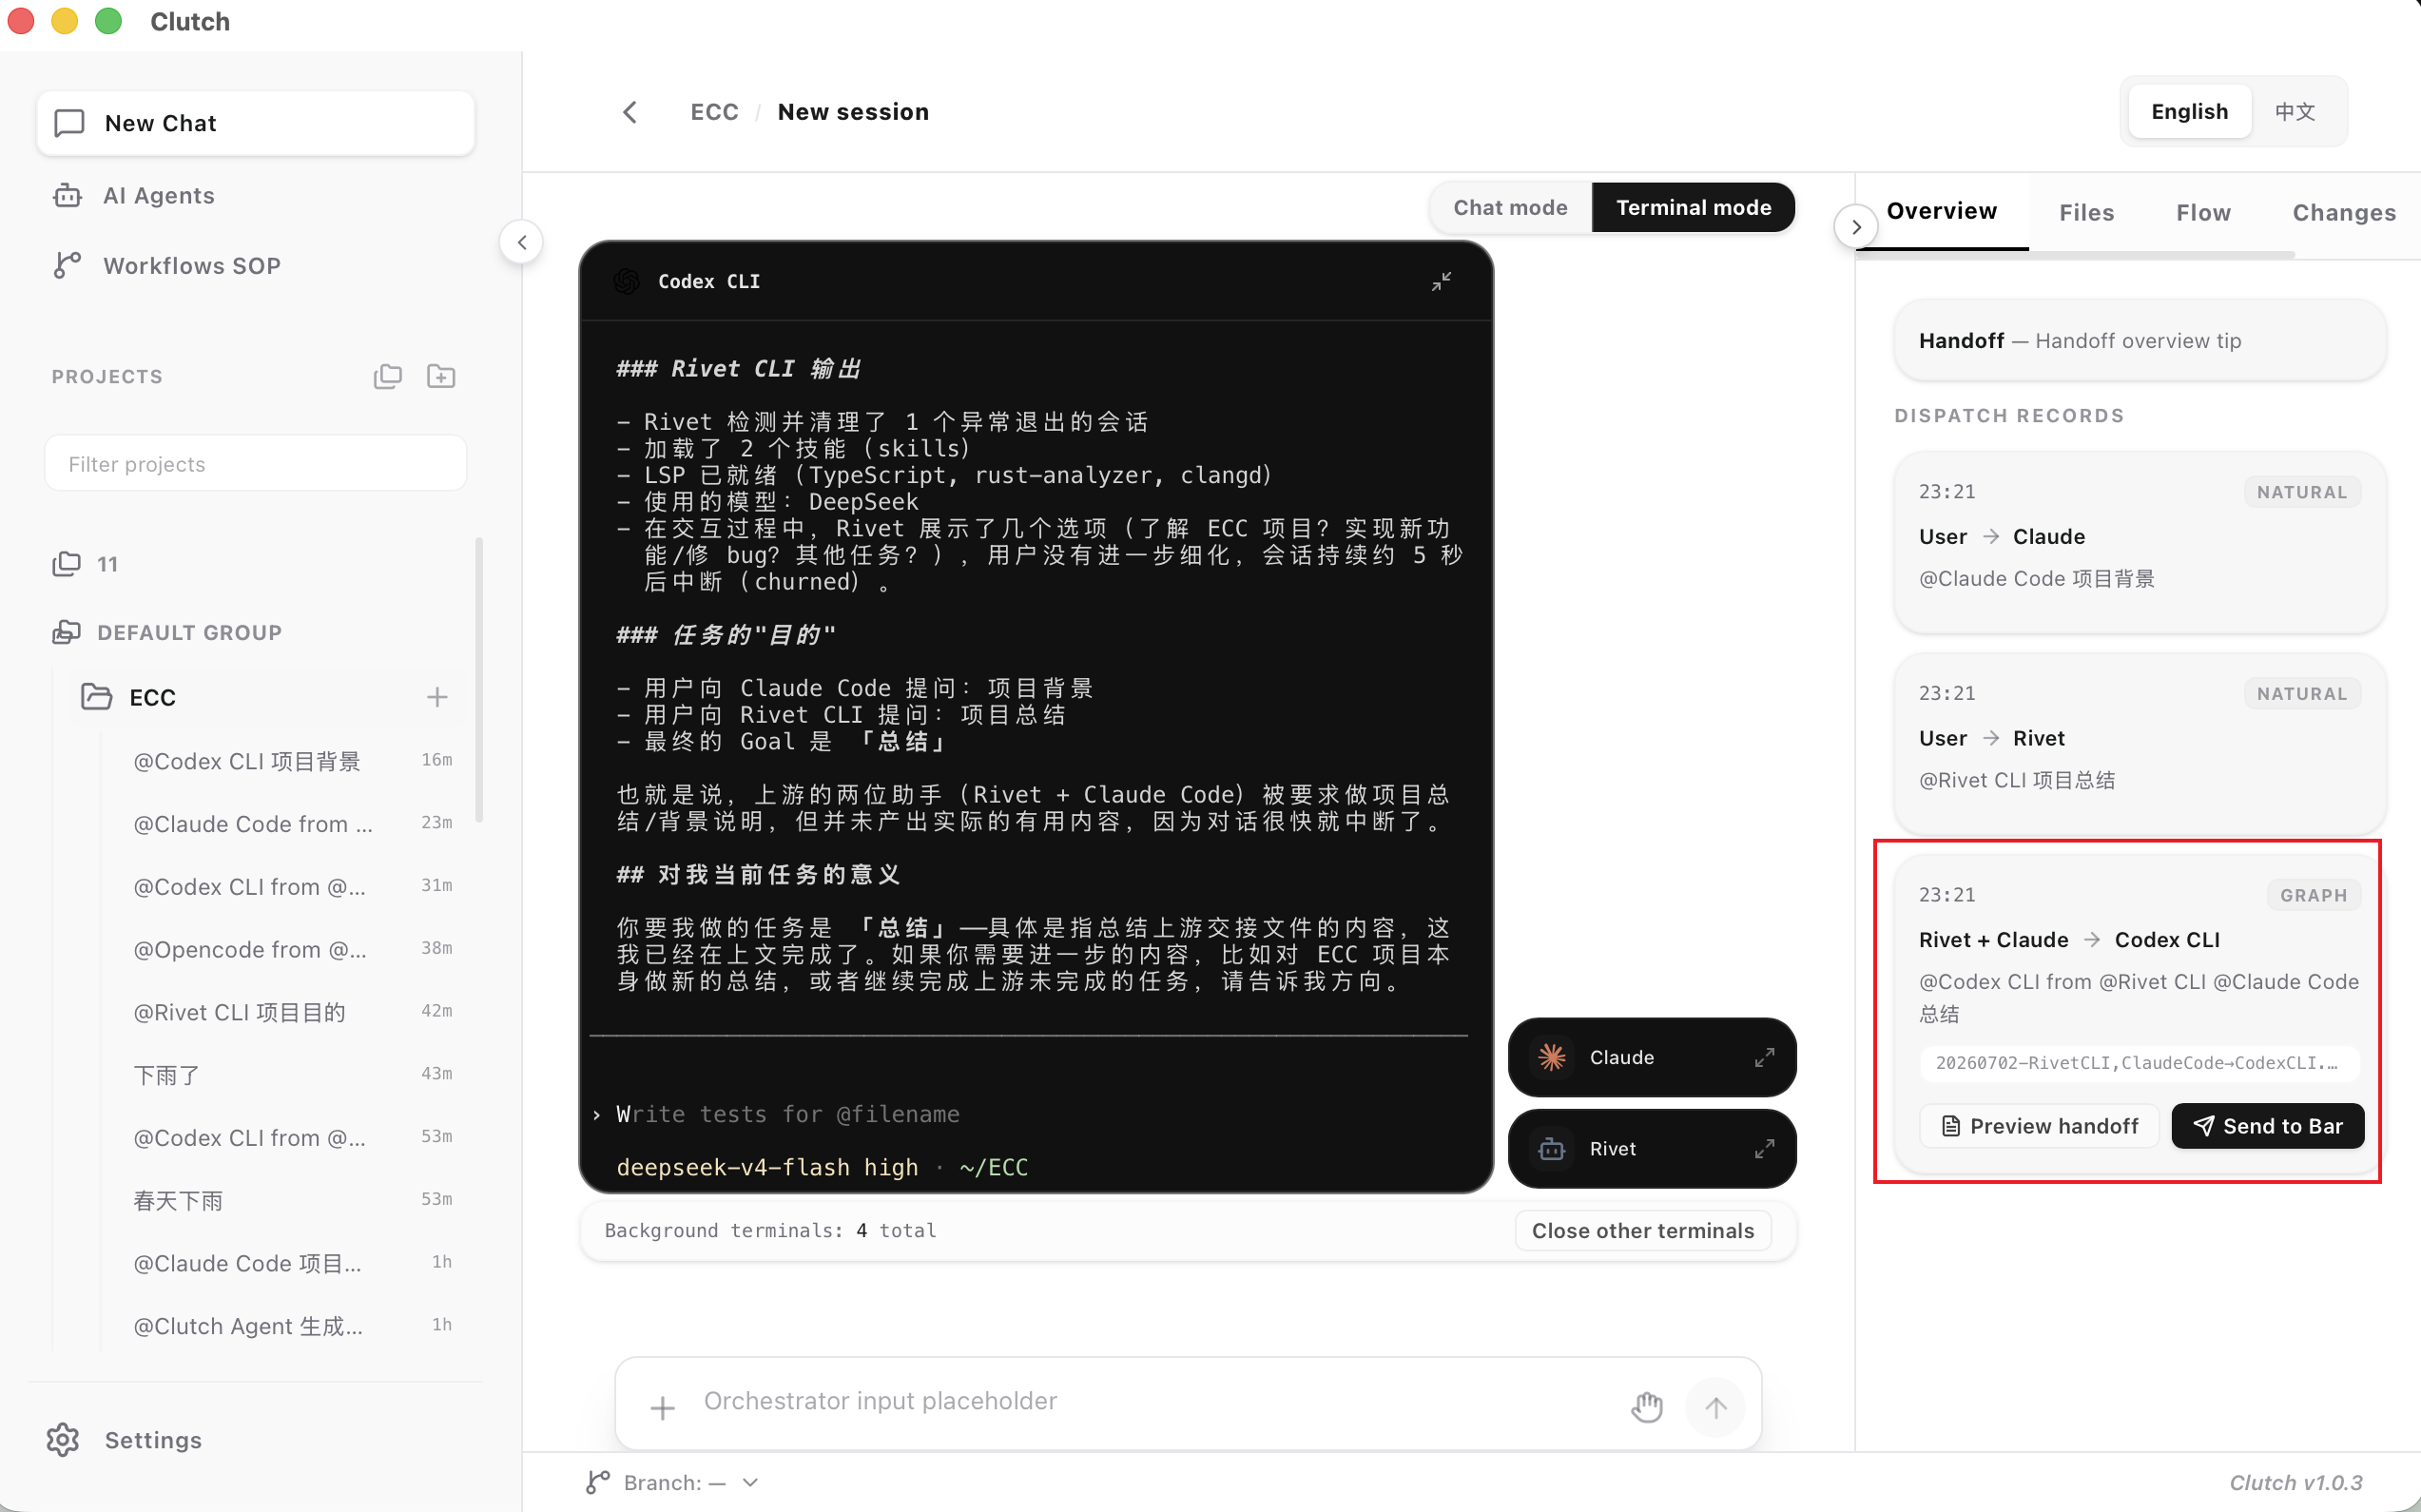Switch language to 中文
Screen dimensions: 2421x1512
coord(2295,111)
